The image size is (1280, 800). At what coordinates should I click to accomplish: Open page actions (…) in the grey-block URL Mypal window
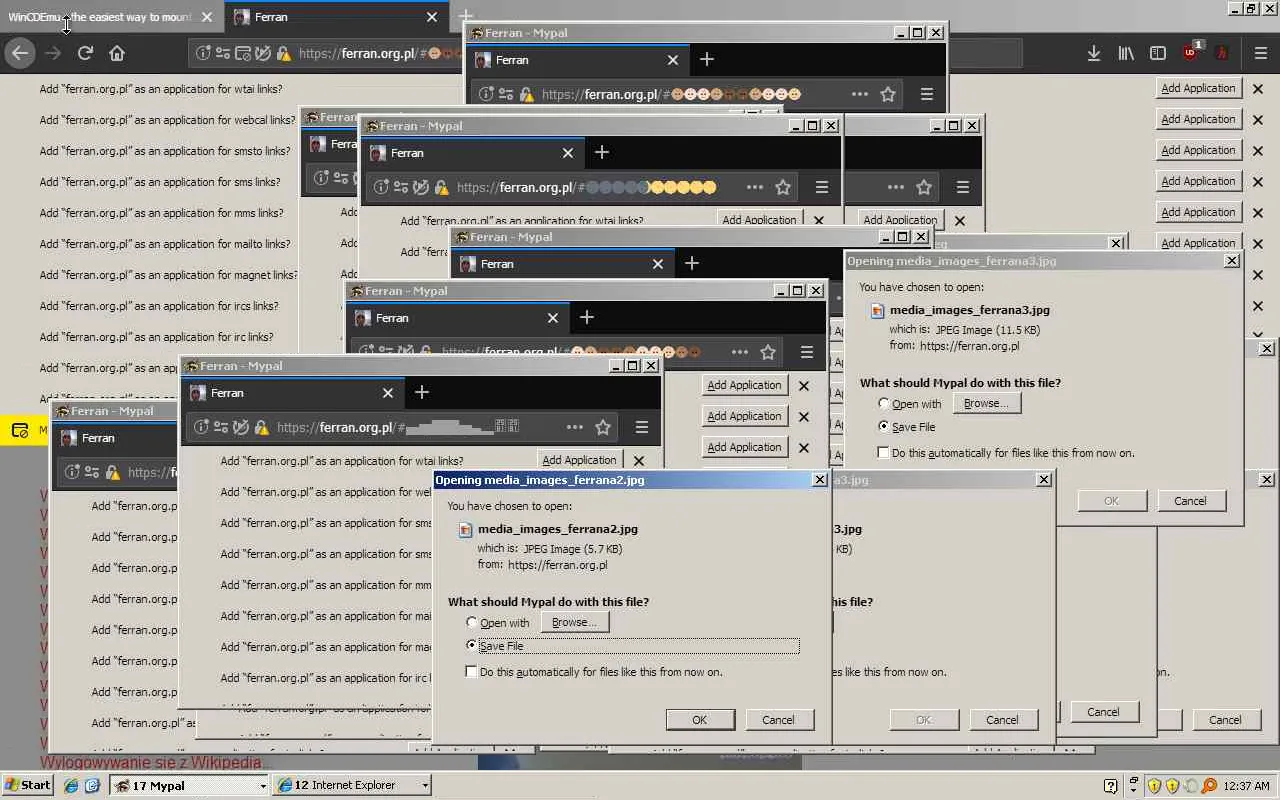pos(574,427)
